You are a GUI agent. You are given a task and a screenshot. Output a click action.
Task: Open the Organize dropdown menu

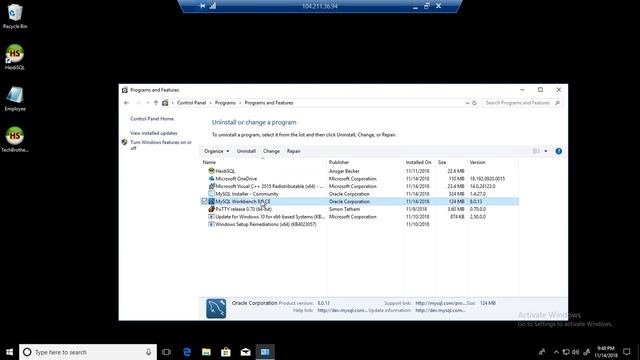click(217, 151)
